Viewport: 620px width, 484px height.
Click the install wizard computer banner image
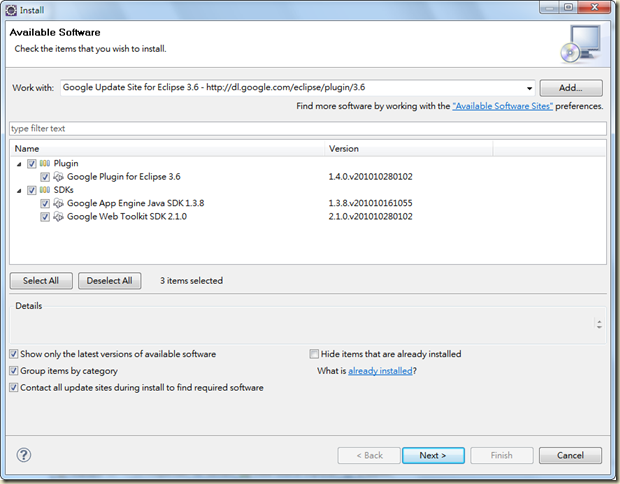coord(580,43)
